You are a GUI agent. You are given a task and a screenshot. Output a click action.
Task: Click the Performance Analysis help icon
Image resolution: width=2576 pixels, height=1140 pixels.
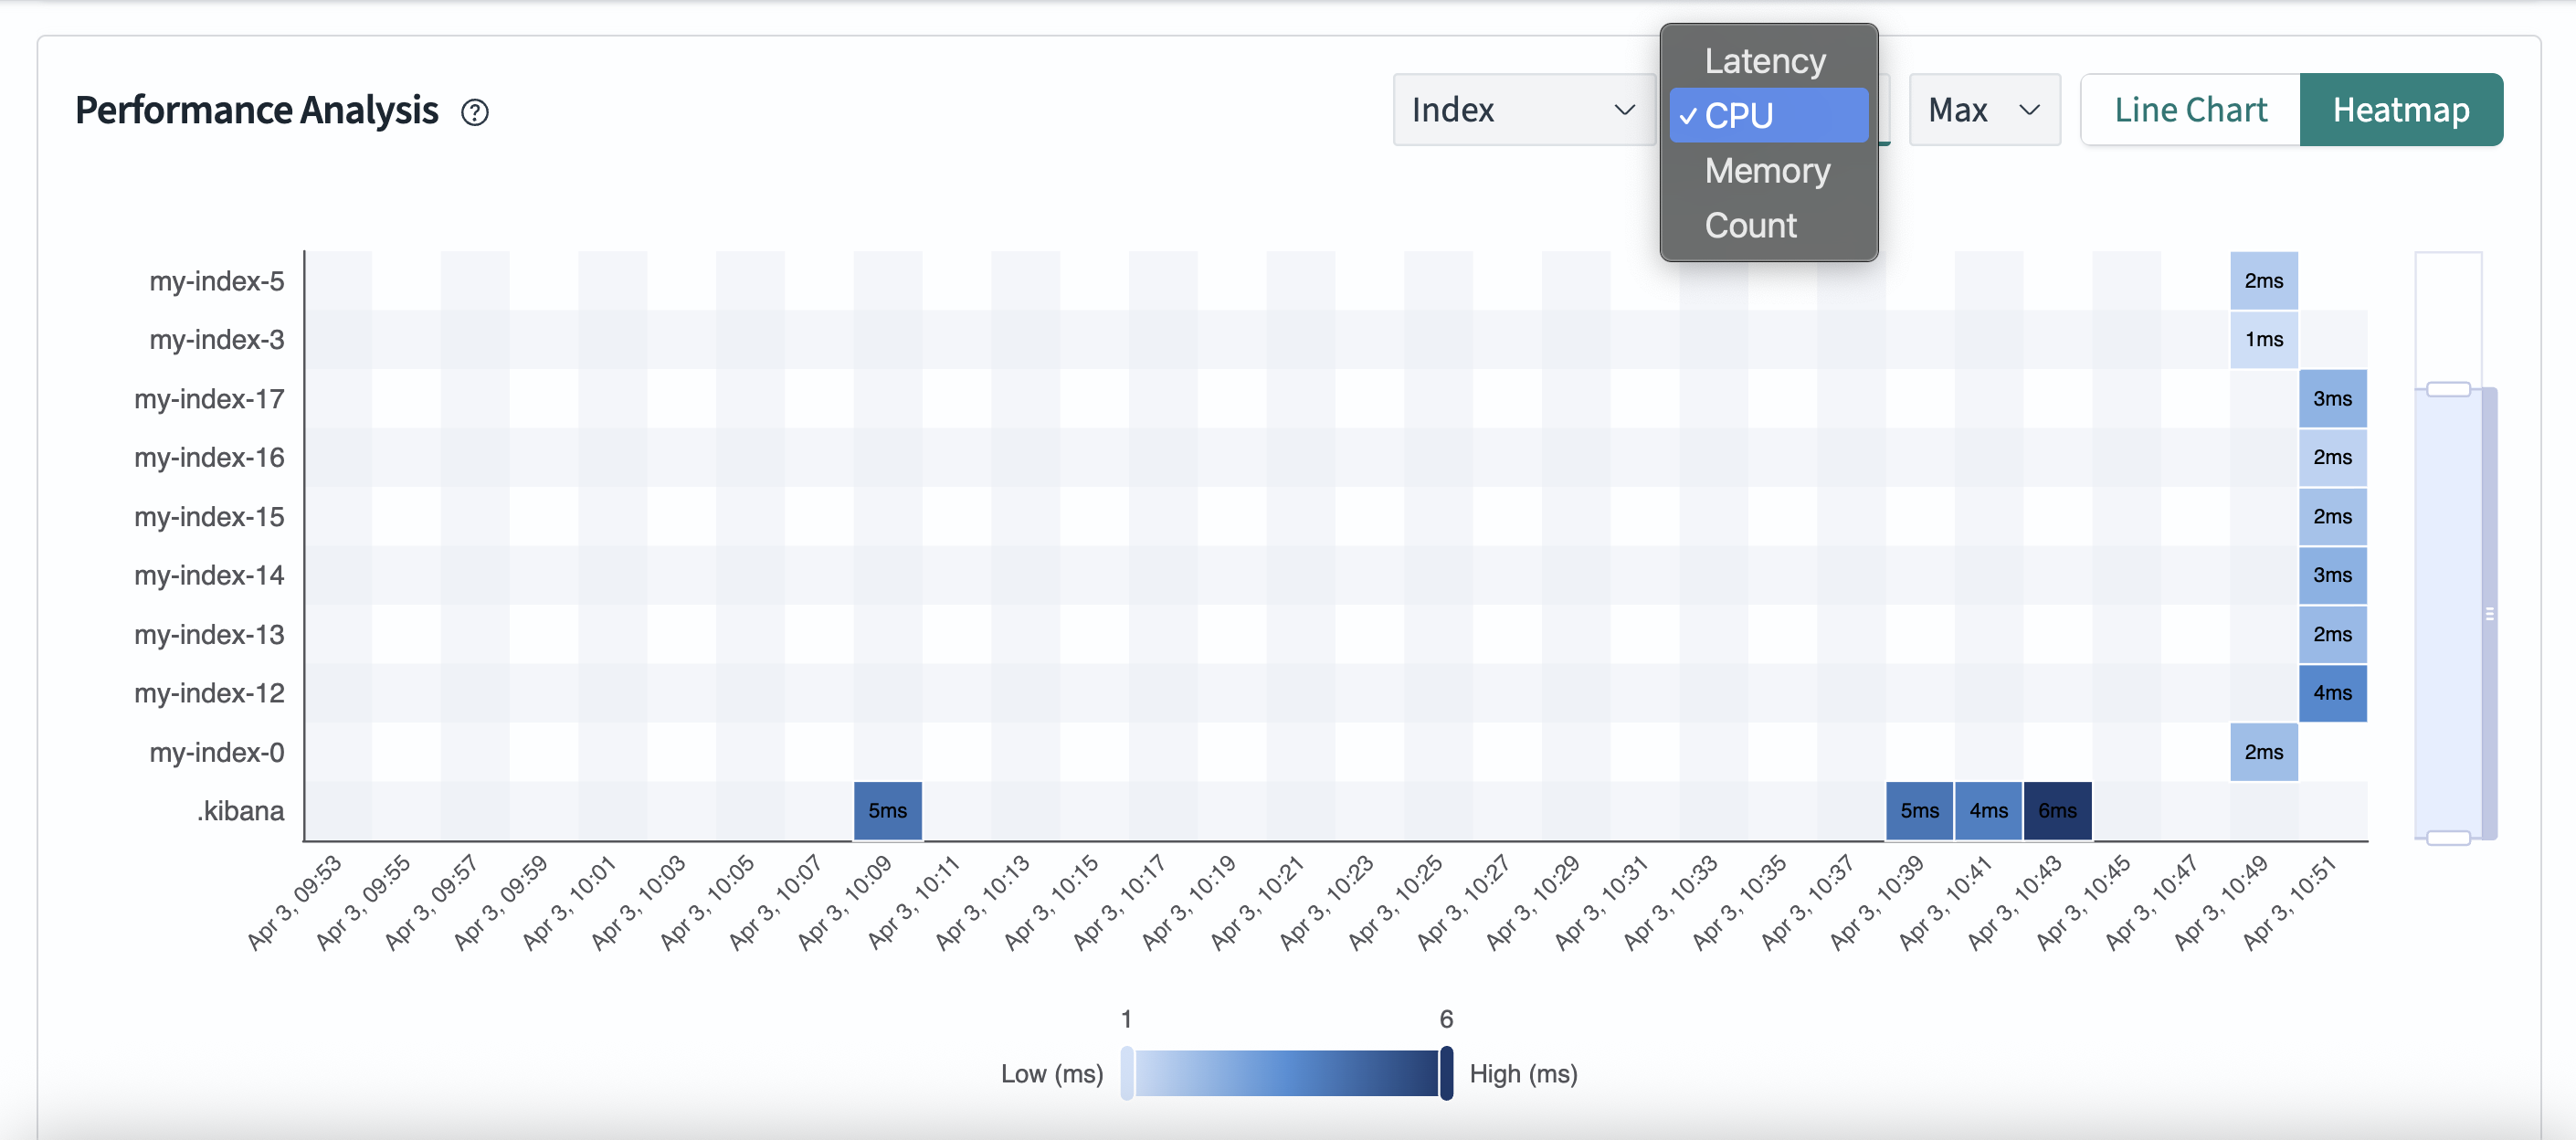(475, 112)
